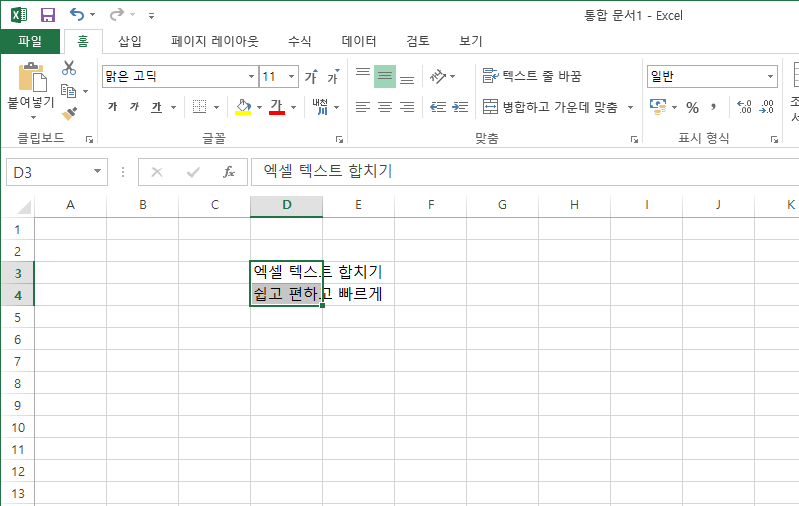Open the font size dropdown showing 11

tap(291, 76)
